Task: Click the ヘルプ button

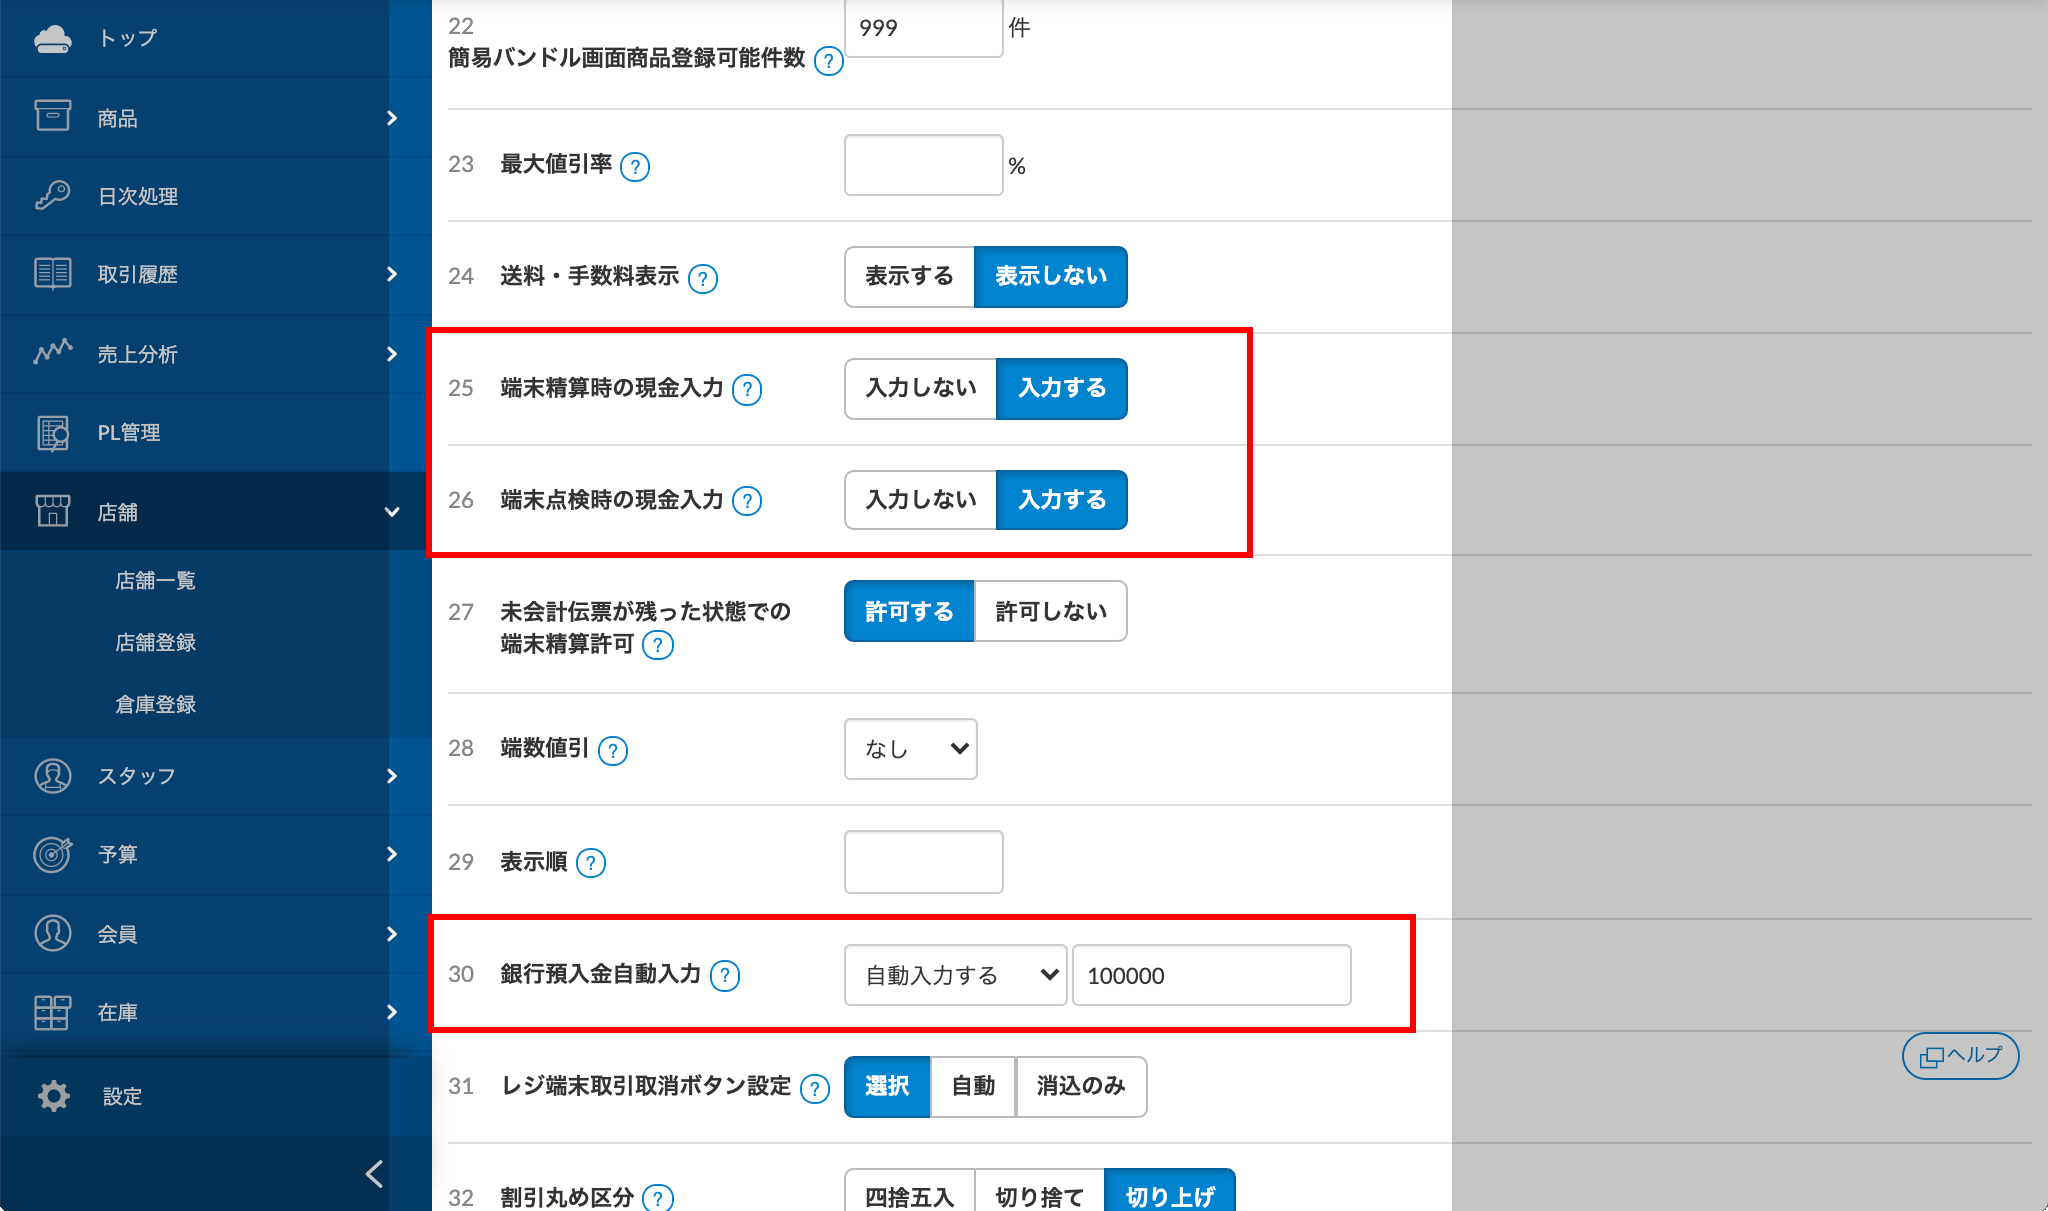Action: 1960,1055
